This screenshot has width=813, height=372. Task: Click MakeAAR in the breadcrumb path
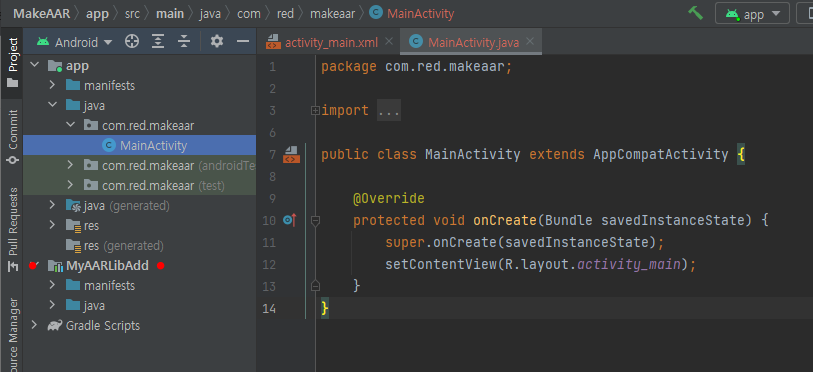click(41, 13)
